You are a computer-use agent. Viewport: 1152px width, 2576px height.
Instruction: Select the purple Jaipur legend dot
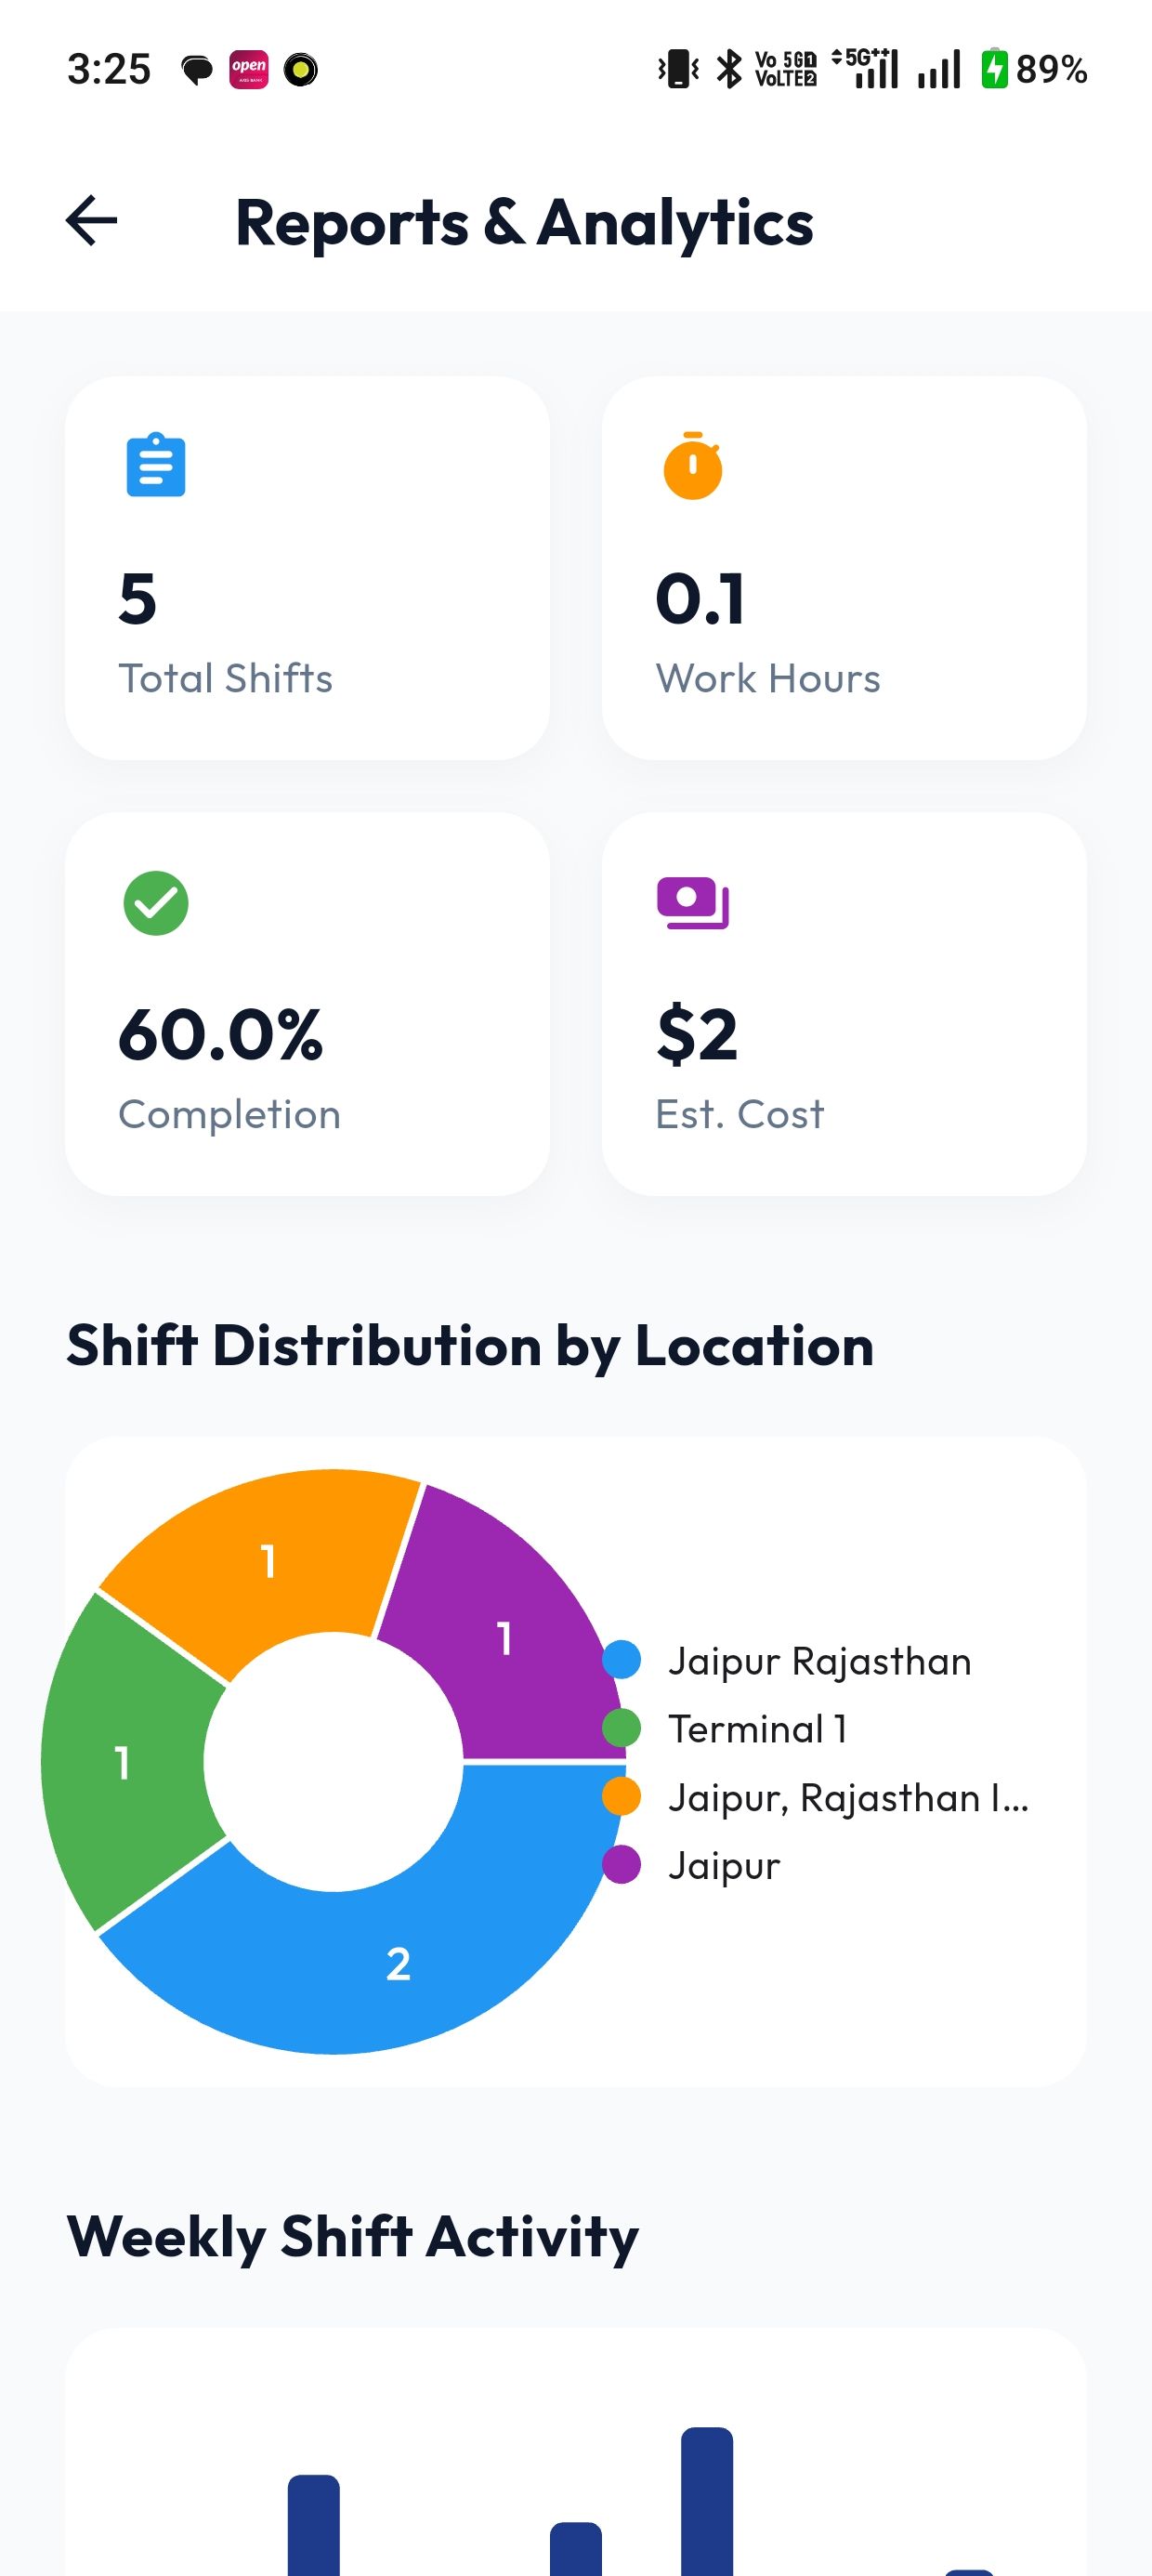coord(622,1864)
